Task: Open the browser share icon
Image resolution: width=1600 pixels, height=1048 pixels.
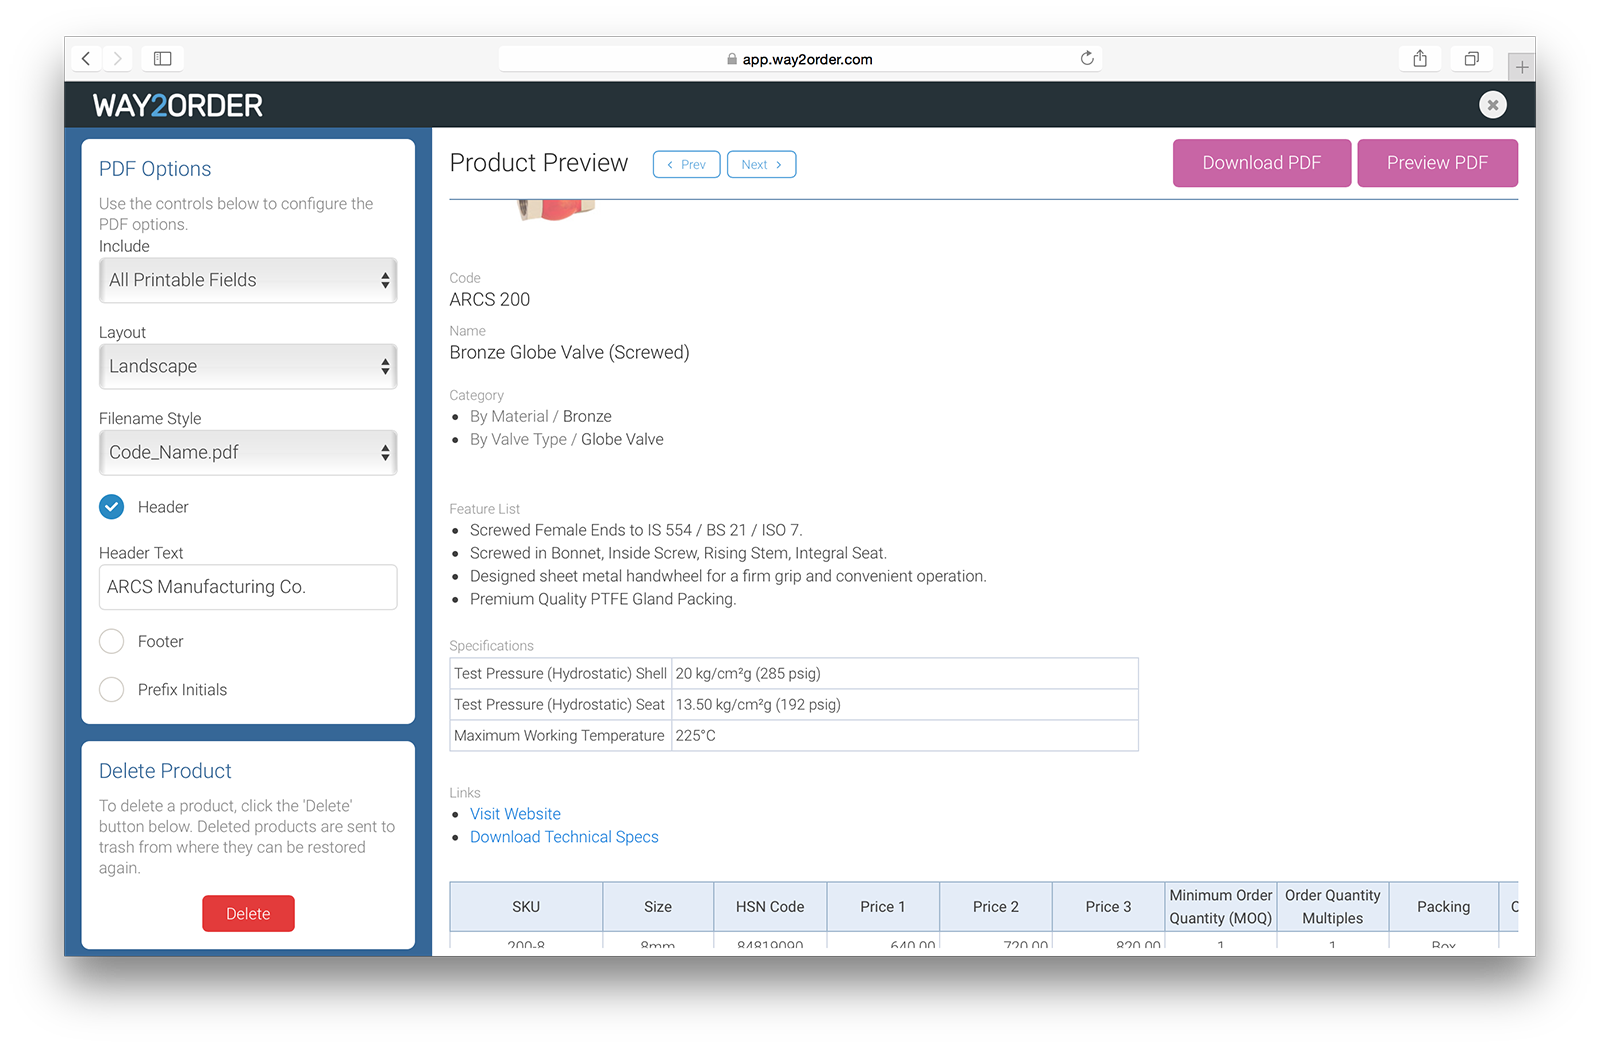Action: pos(1420,58)
